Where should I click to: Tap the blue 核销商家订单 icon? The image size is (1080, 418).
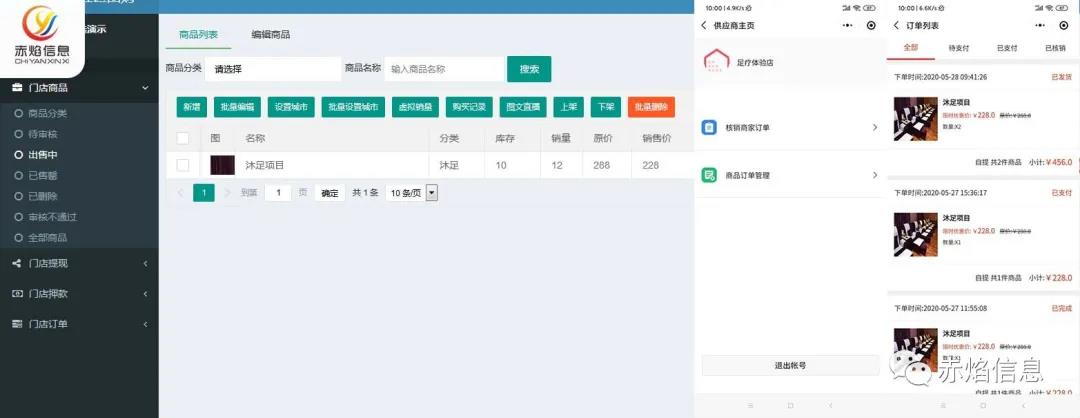click(709, 128)
